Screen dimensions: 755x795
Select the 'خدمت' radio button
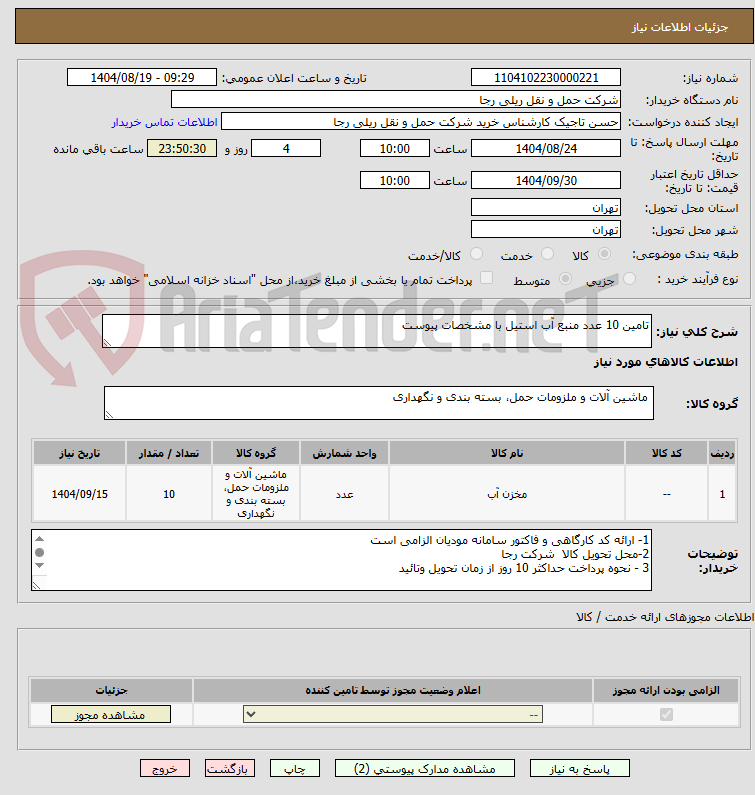tap(547, 254)
